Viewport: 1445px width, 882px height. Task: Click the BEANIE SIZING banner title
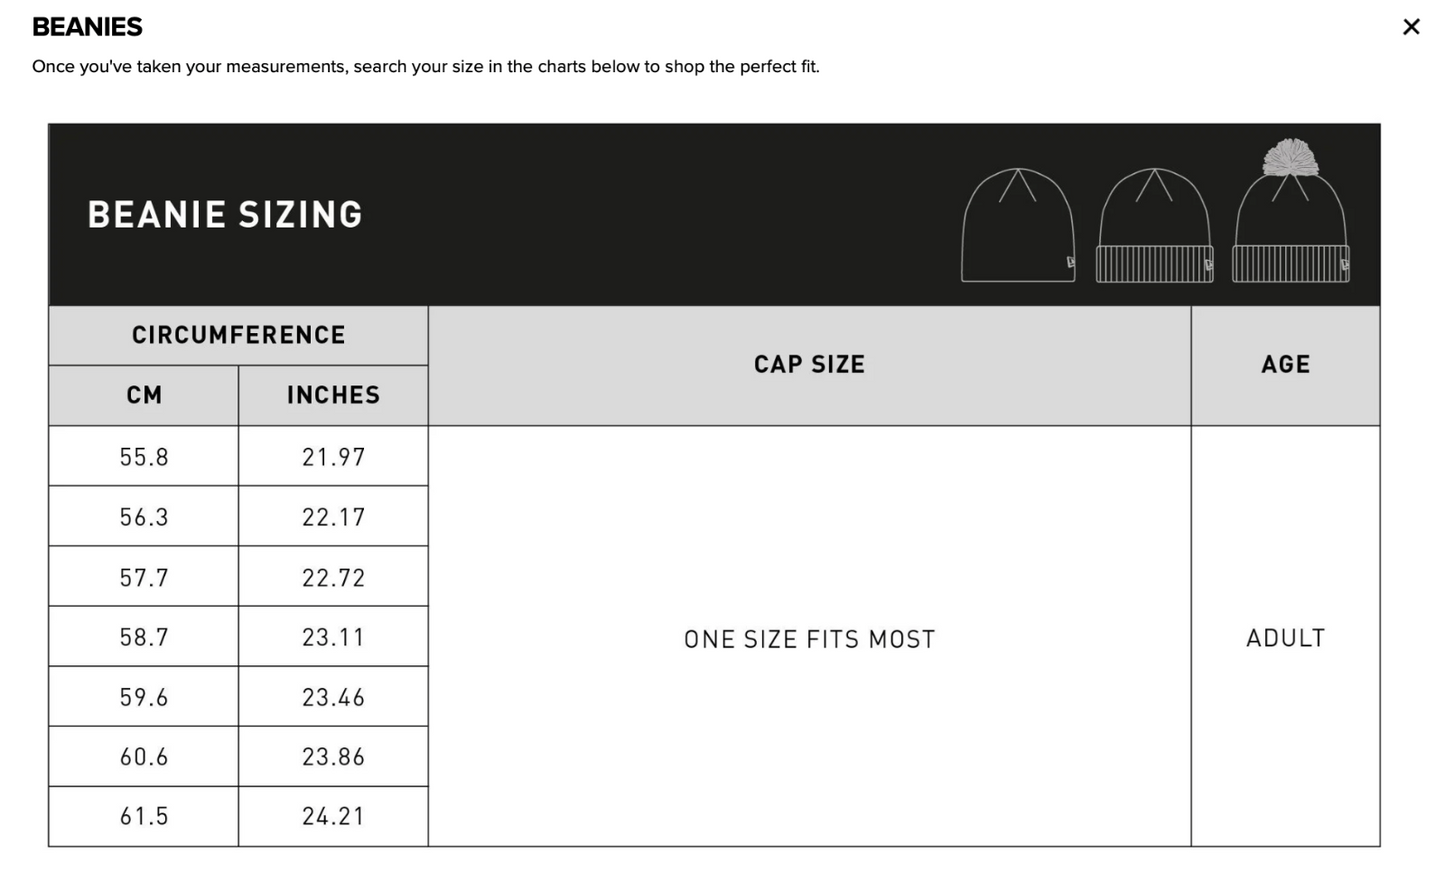pyautogui.click(x=225, y=215)
